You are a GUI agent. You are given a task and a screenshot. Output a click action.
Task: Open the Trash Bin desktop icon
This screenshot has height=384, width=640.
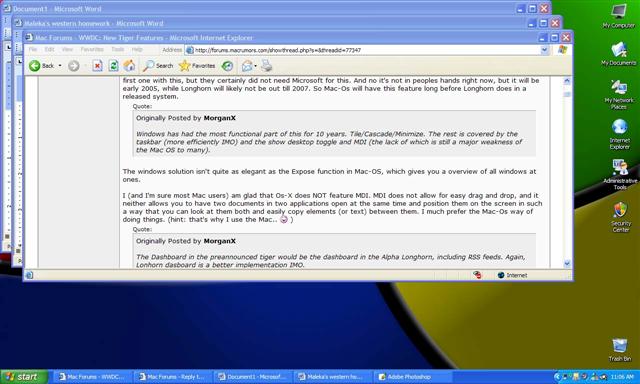(620, 350)
